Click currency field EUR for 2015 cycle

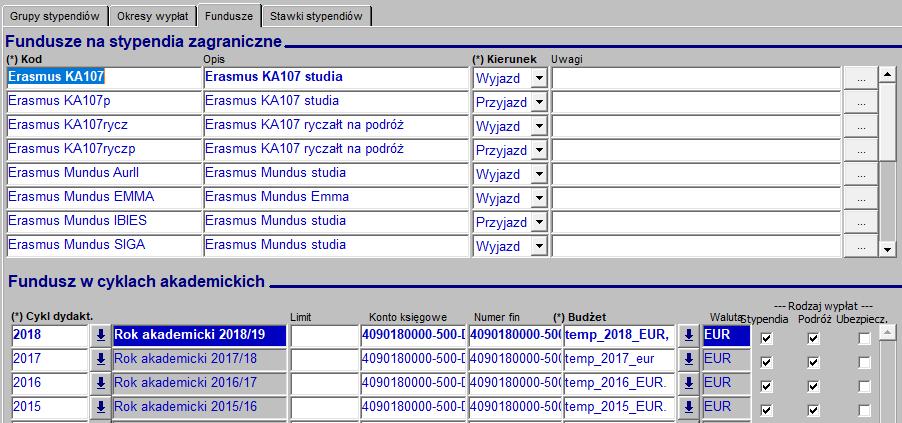pyautogui.click(x=727, y=408)
